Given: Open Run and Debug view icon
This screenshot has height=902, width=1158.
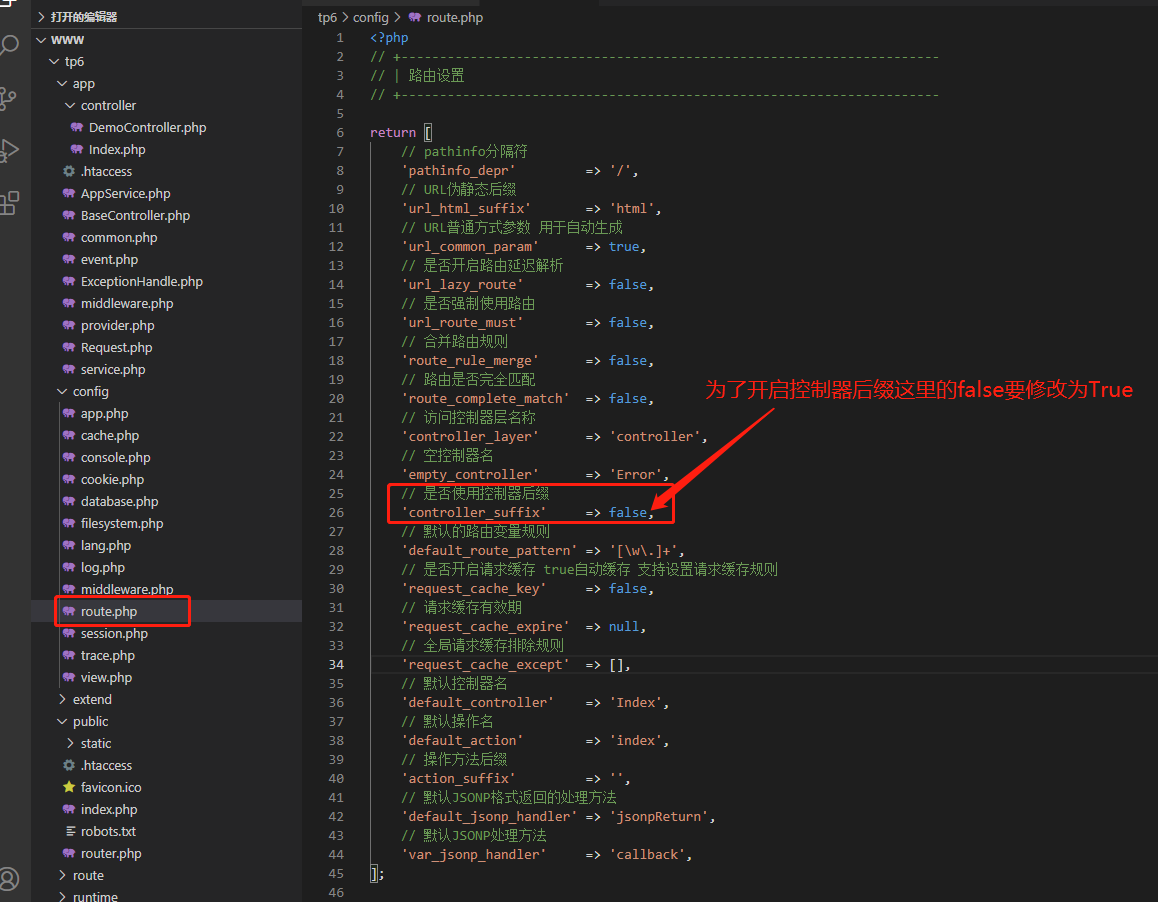Looking at the screenshot, I should tap(9, 151).
